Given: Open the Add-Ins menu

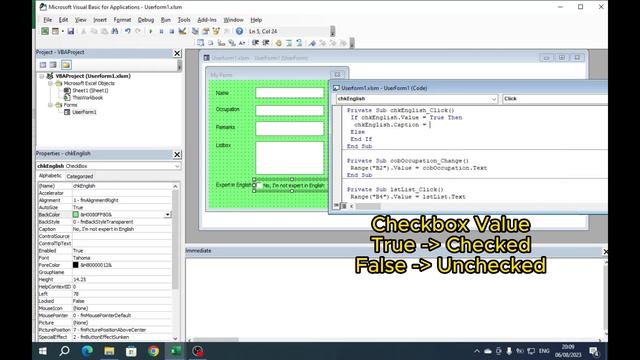Looking at the screenshot, I should (x=207, y=20).
